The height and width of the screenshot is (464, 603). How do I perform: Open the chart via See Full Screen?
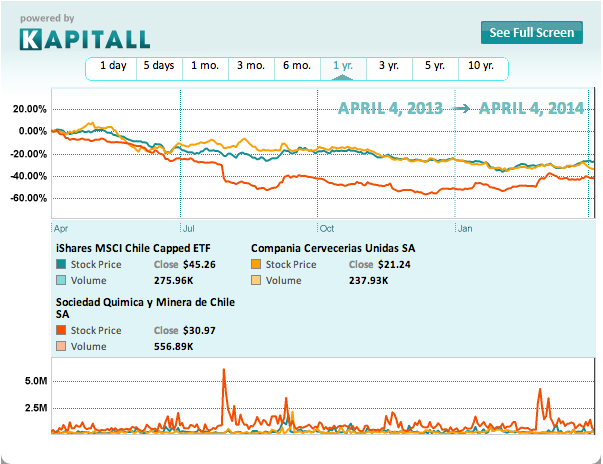(531, 33)
